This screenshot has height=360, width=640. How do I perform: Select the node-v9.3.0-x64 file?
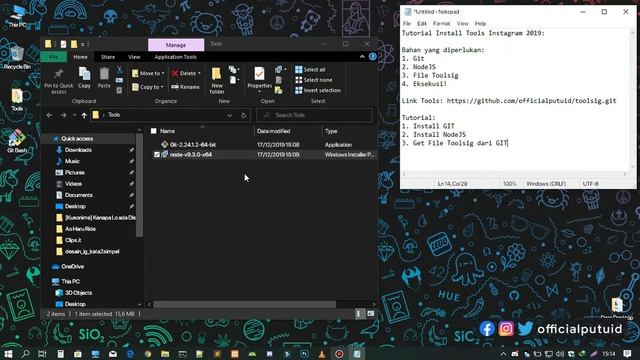point(191,155)
